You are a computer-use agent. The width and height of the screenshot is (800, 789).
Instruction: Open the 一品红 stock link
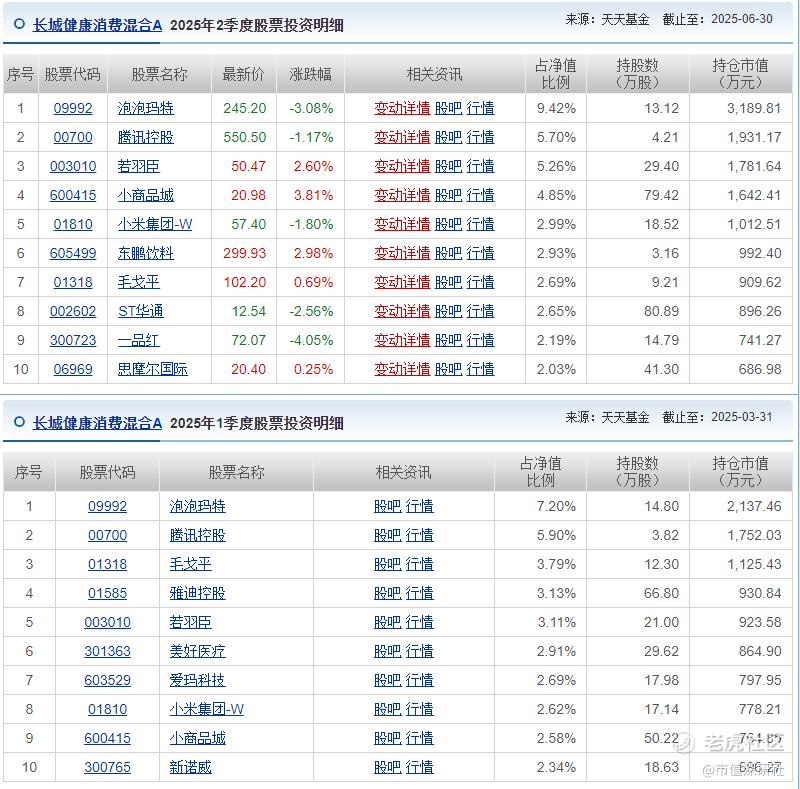pyautogui.click(x=138, y=340)
